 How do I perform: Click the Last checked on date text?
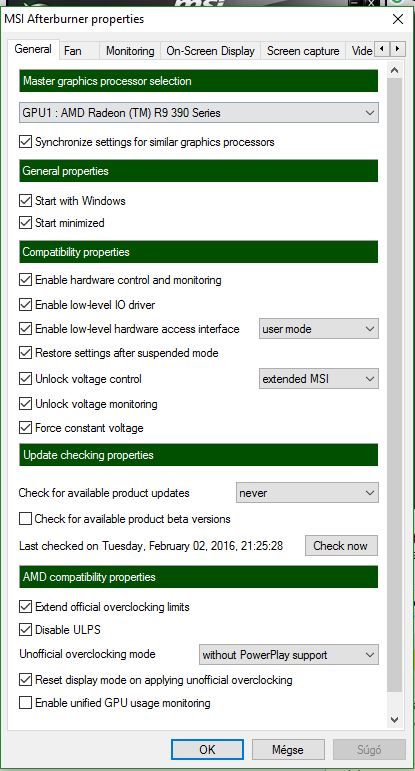[151, 546]
